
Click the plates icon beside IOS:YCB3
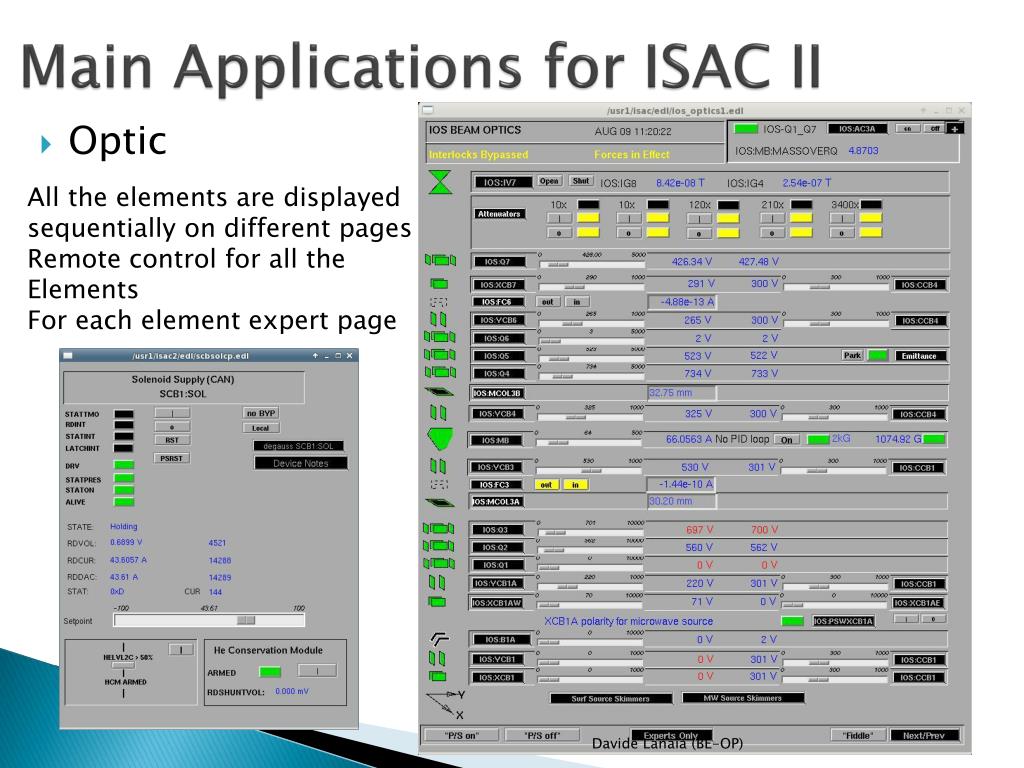click(x=438, y=466)
